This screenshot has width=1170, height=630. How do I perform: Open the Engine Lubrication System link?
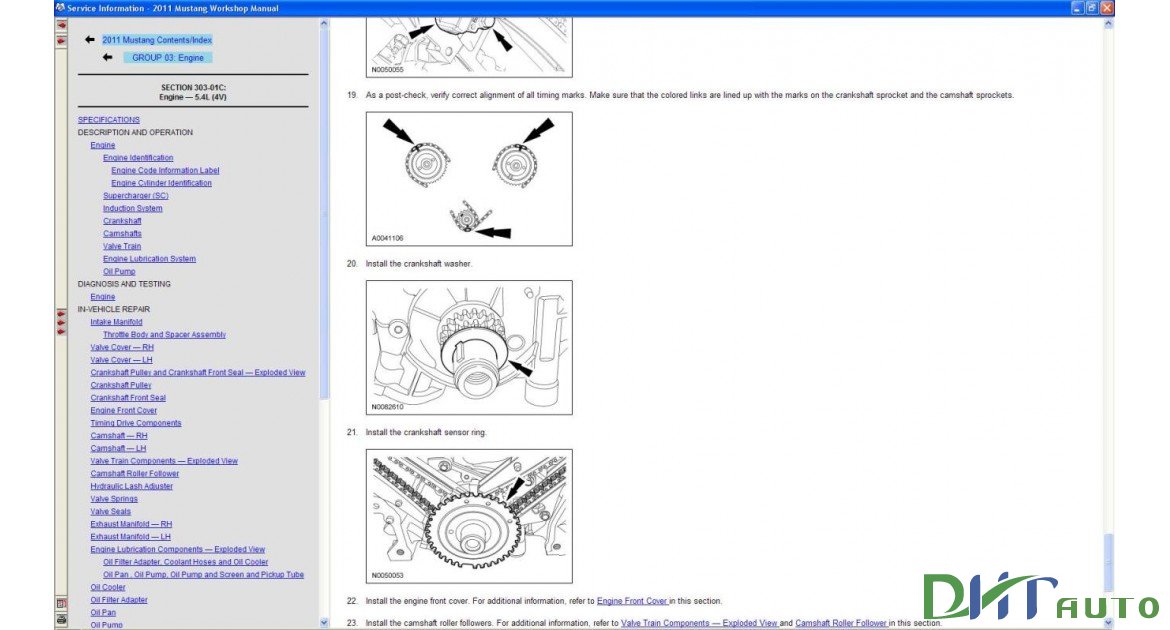point(149,259)
